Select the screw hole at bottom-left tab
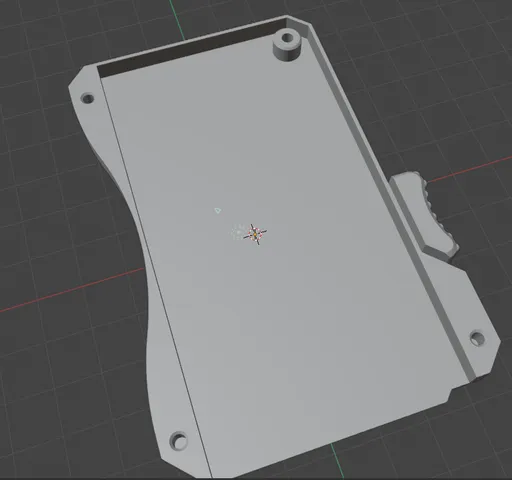Viewport: 512px width, 480px height. pos(179,441)
